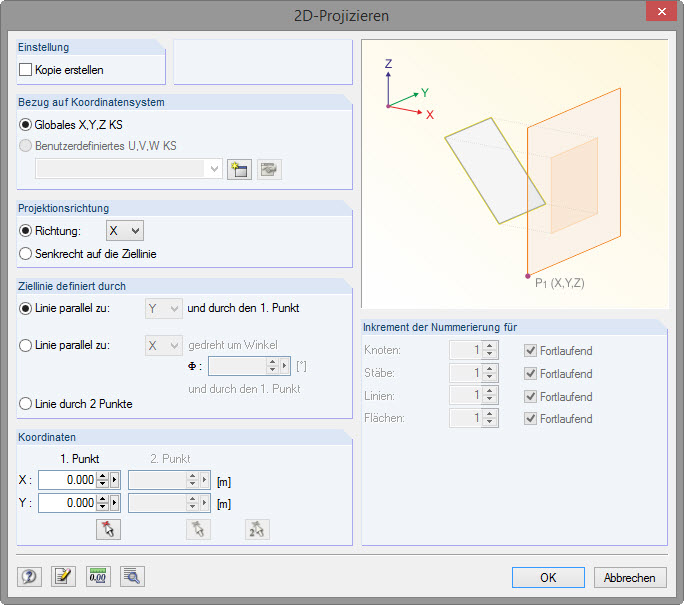Image resolution: width=684 pixels, height=605 pixels.
Task: Select first Linie parallel zu option (und durch den 1. Punkt)
Action: click(x=25, y=308)
